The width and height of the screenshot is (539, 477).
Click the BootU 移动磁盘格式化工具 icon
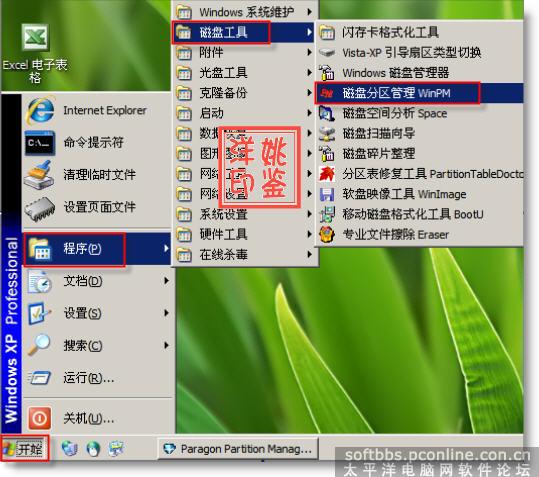(327, 214)
